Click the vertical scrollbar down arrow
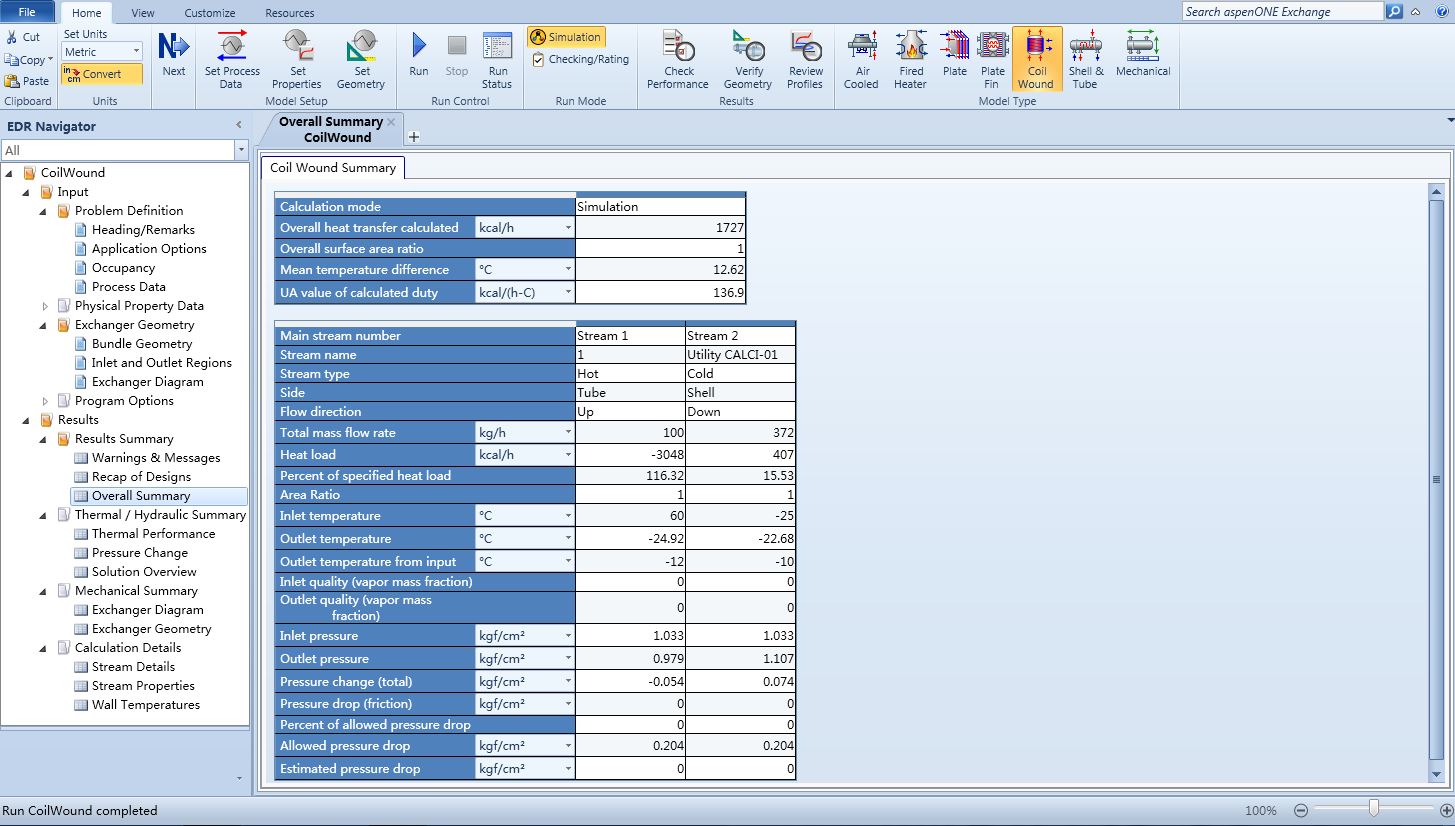The height and width of the screenshot is (826, 1455). (x=1437, y=774)
